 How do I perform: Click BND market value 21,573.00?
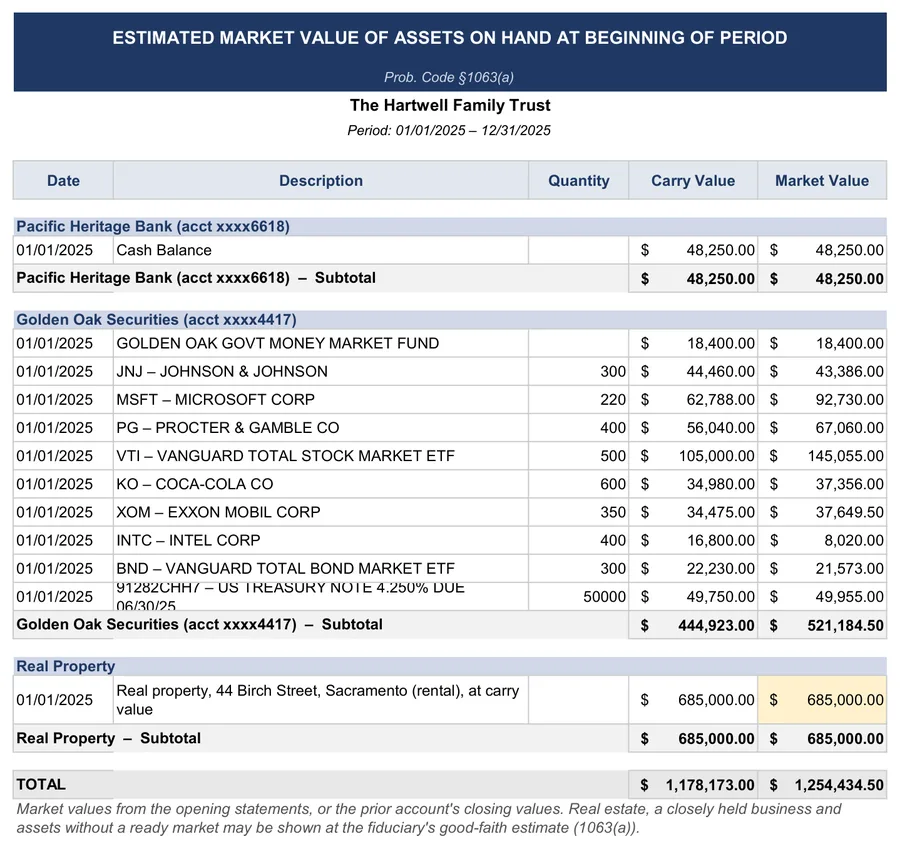(822, 568)
